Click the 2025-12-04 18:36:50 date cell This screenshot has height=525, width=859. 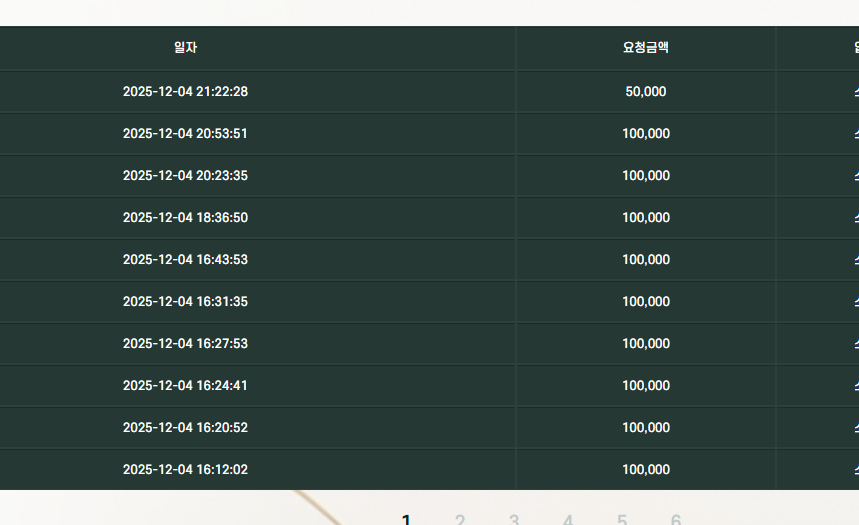[x=185, y=218]
